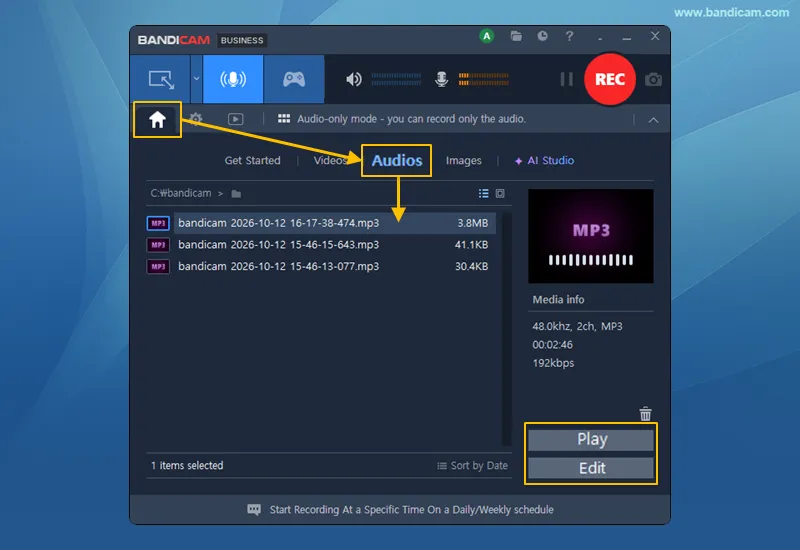Select file bandicam 2026-10-12 15-46-15-643.mp3
Viewport: 800px width, 550px height.
334,245
